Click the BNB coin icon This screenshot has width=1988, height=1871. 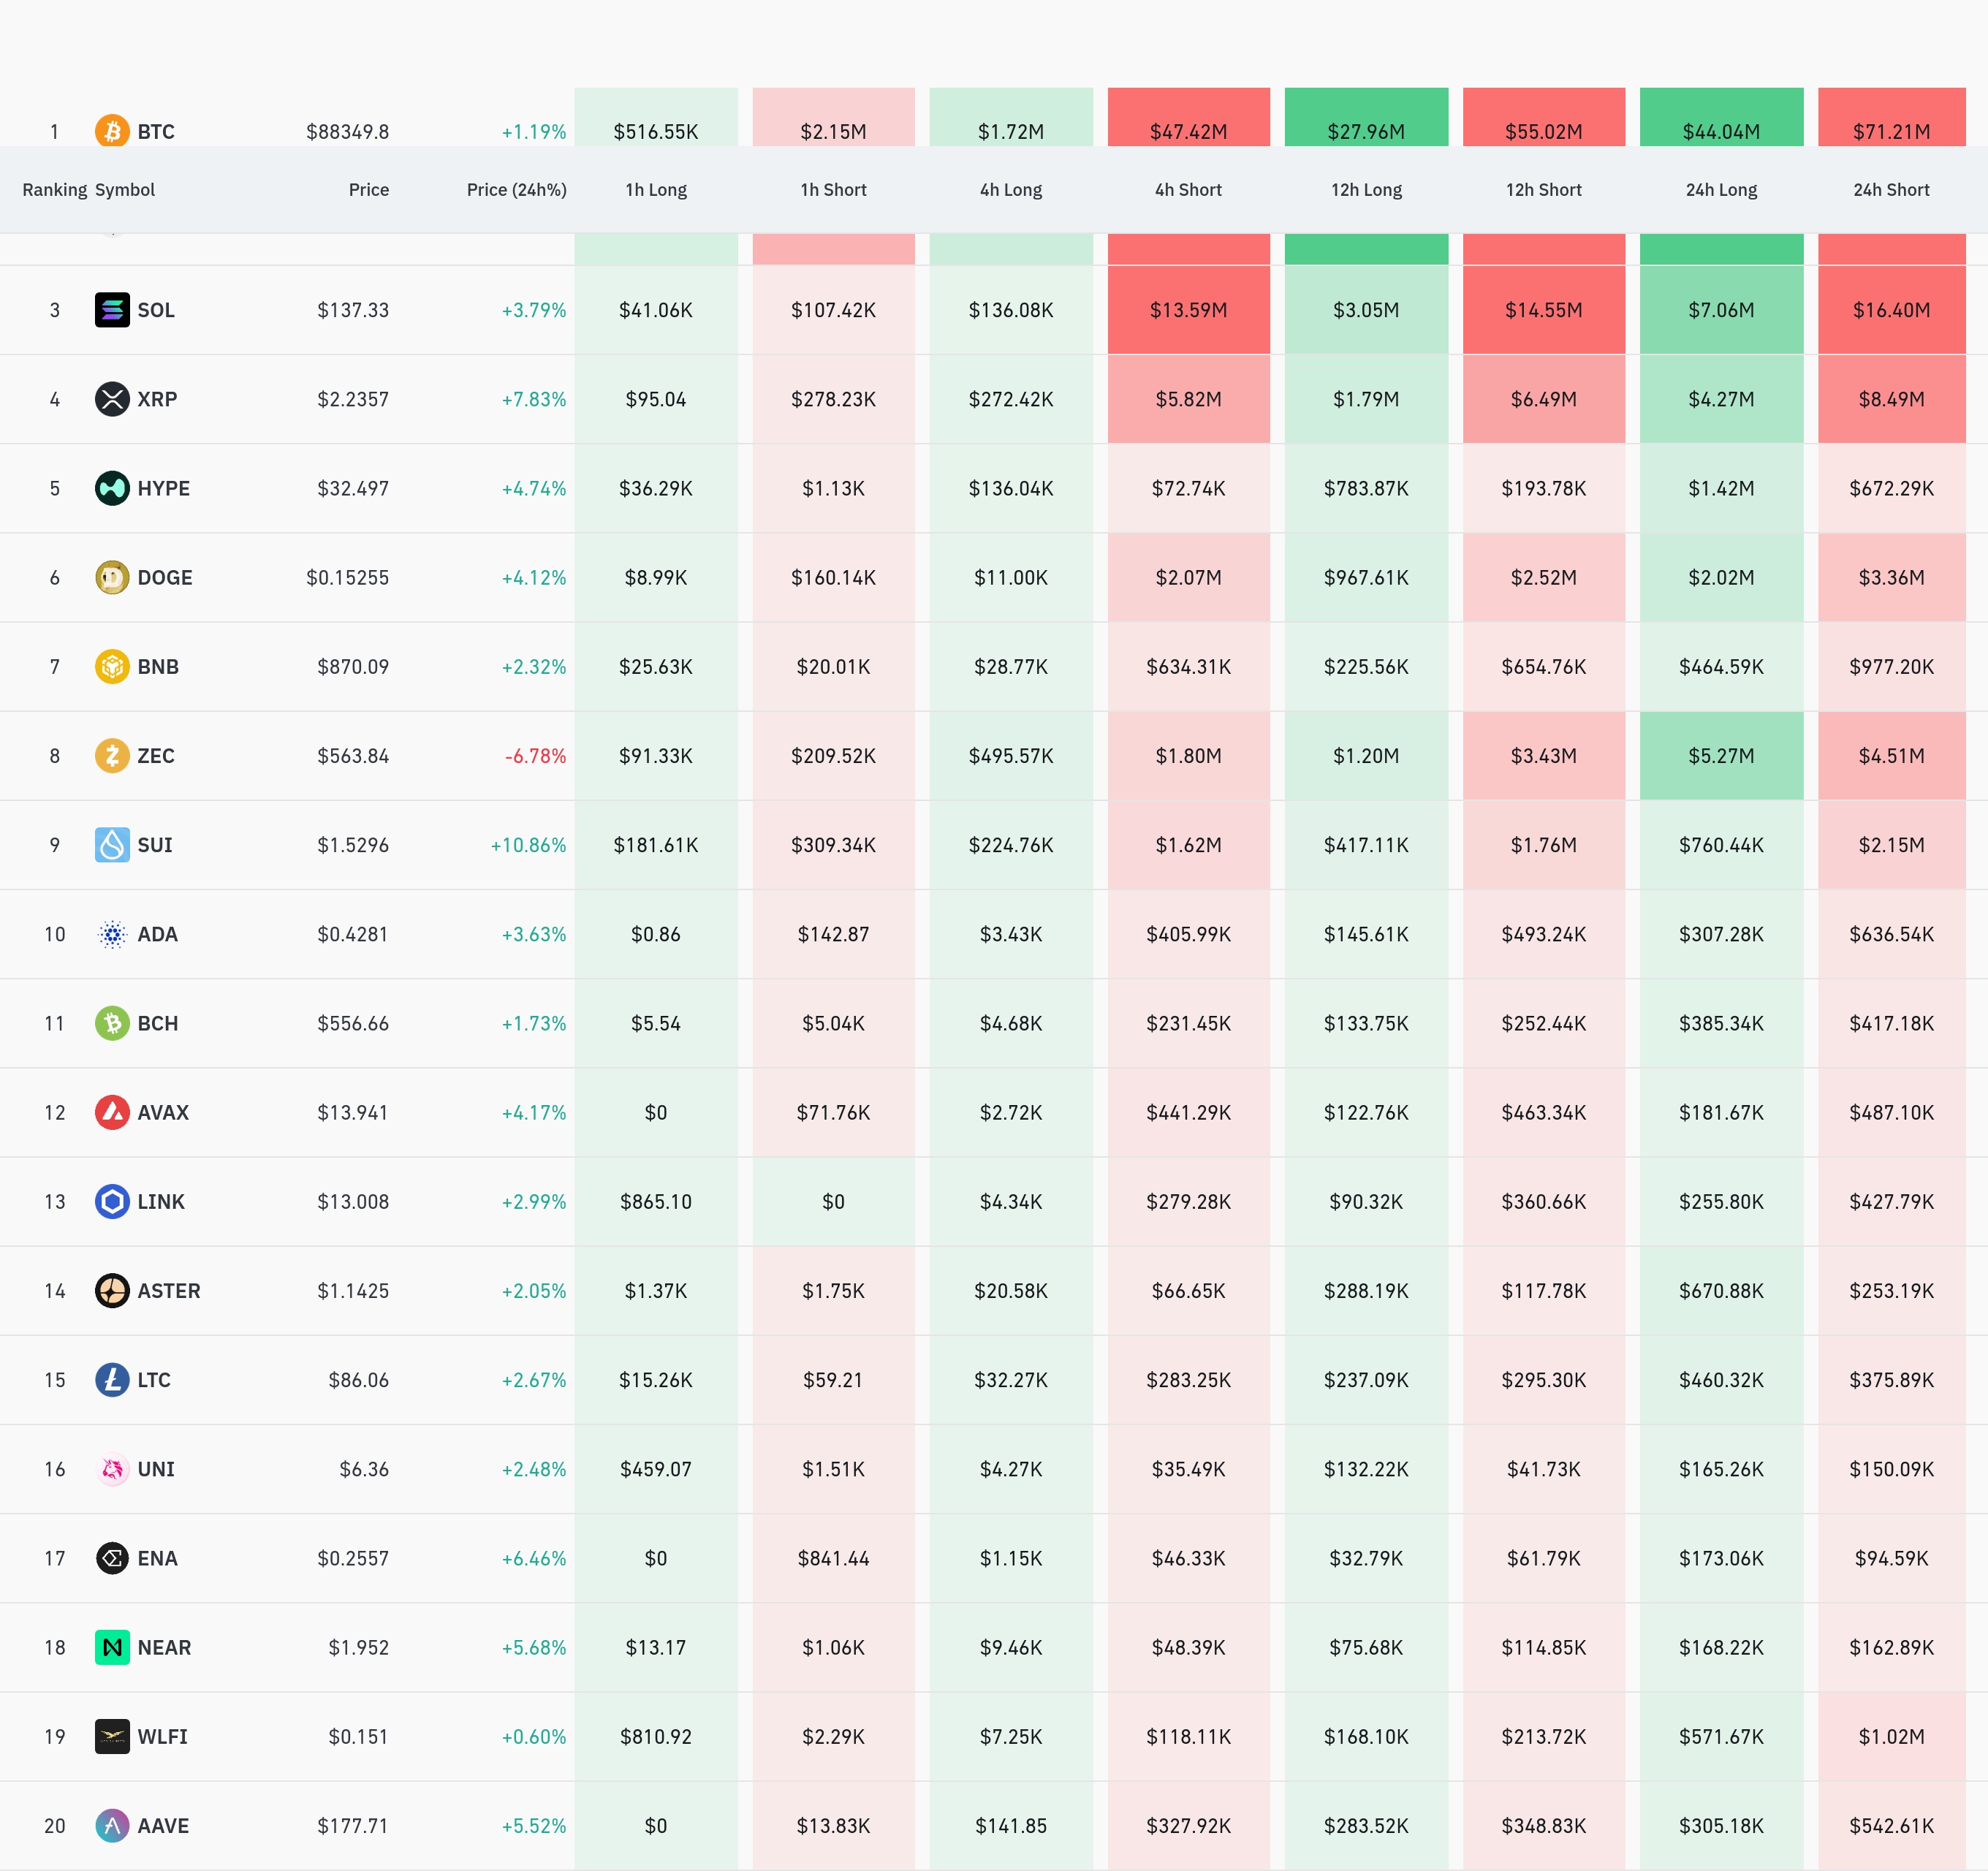tap(112, 666)
